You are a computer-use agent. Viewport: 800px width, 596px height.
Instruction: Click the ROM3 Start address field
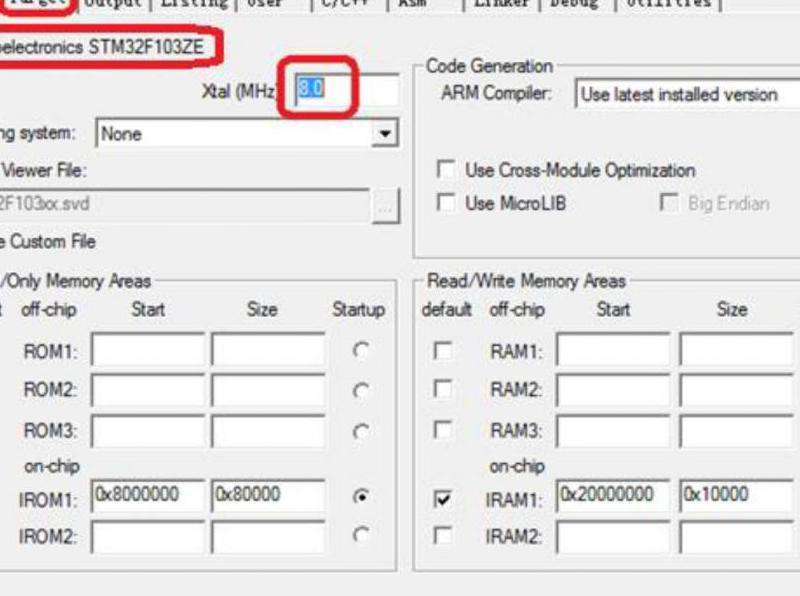[148, 431]
